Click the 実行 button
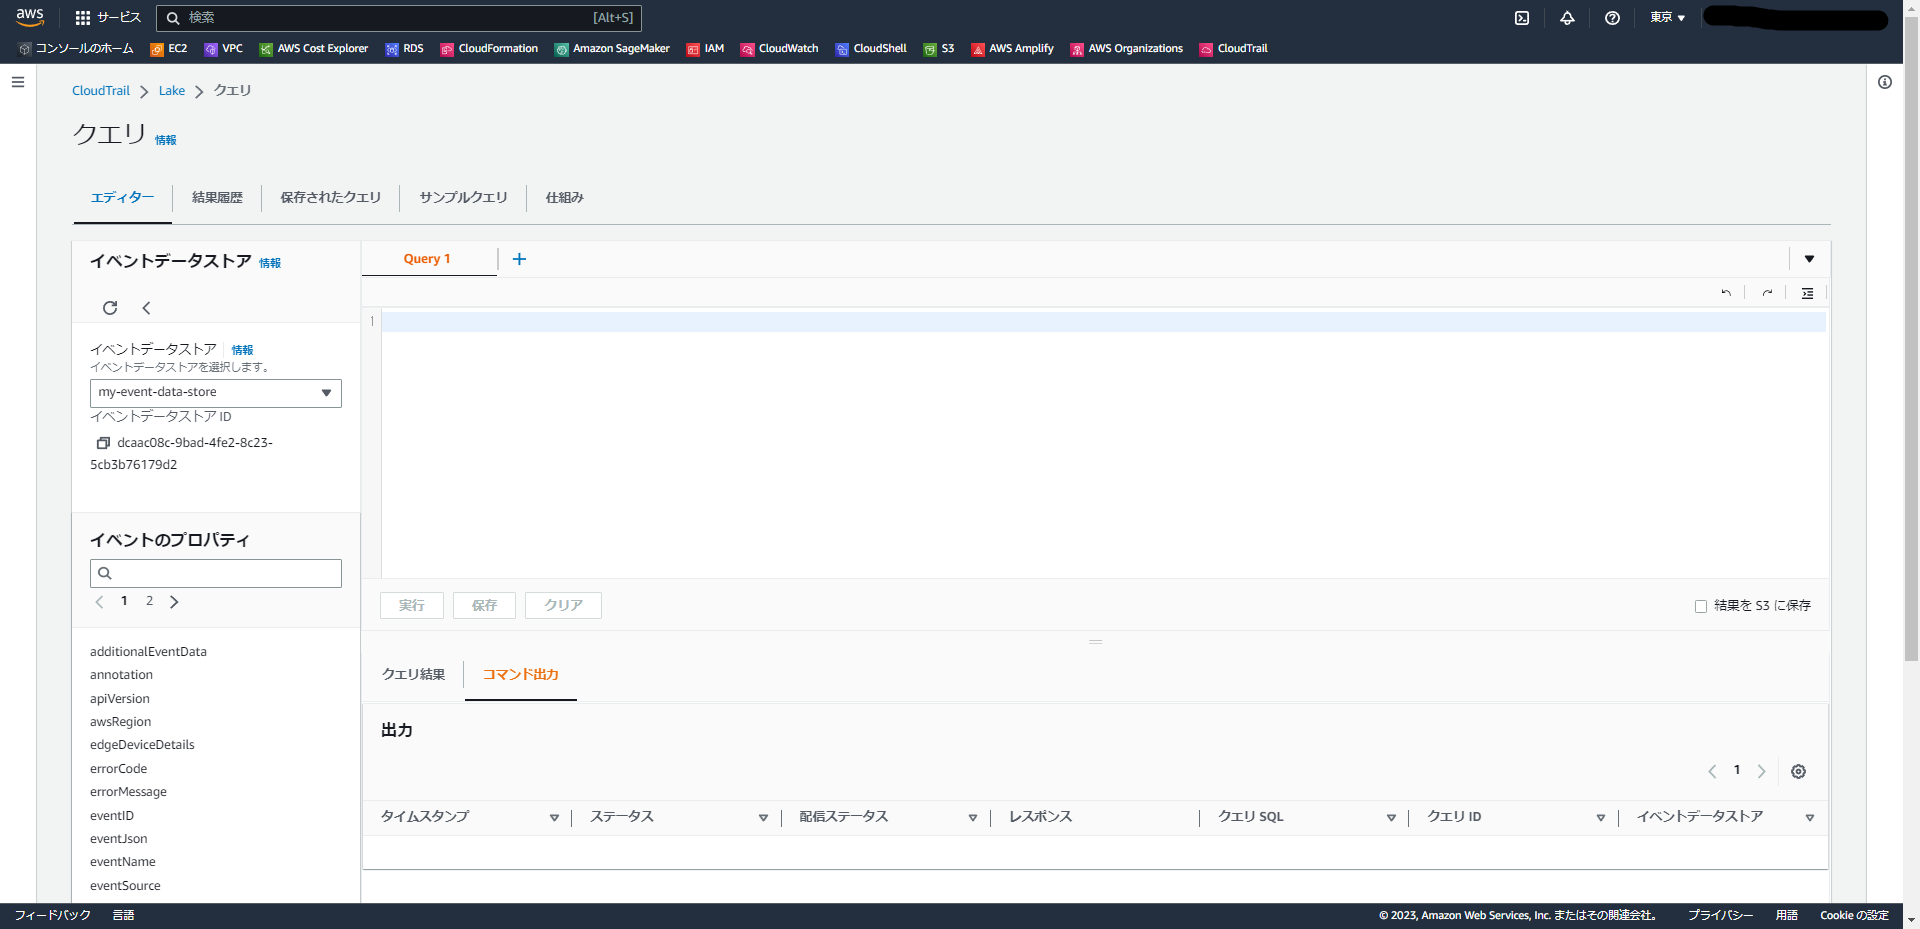The height and width of the screenshot is (929, 1920). click(412, 606)
